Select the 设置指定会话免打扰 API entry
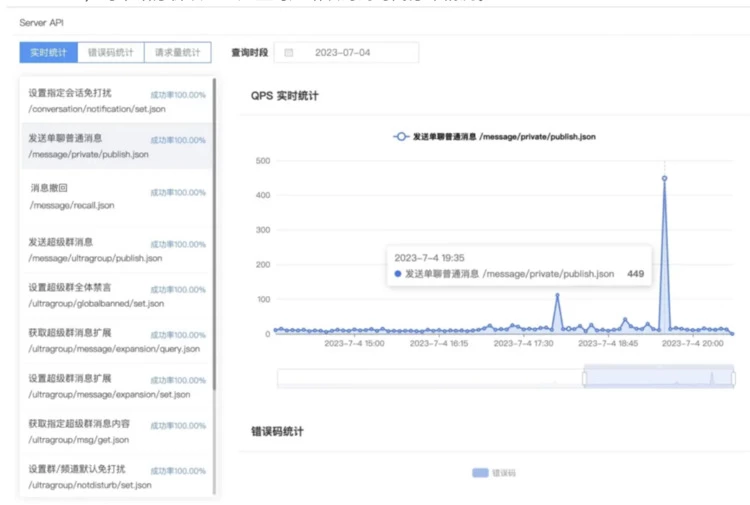Viewport: 750px width, 505px height. (117, 100)
